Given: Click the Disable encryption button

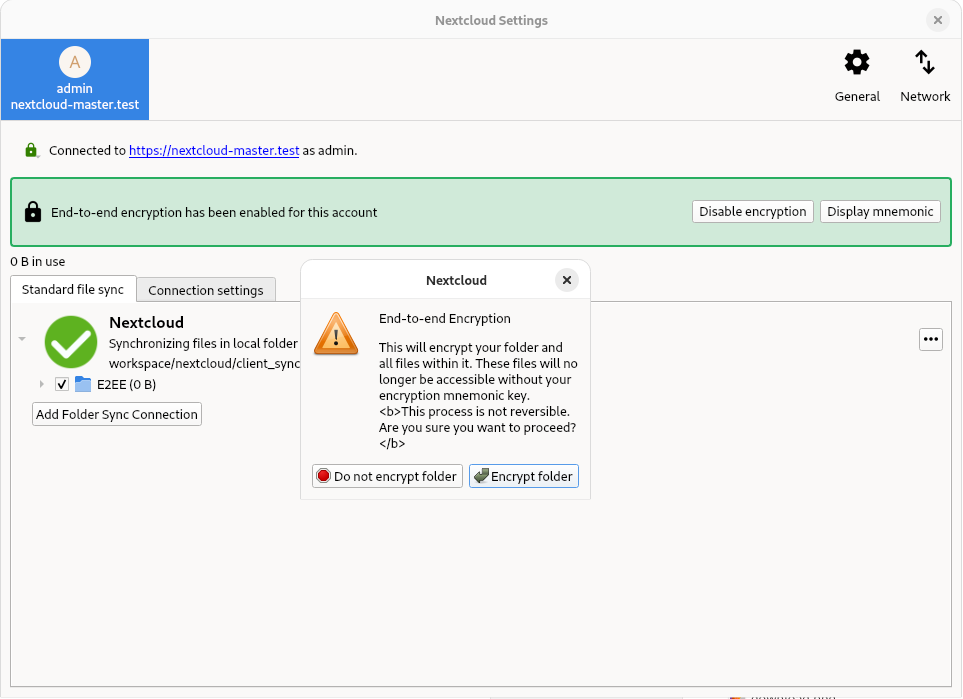Looking at the screenshot, I should click(x=752, y=212).
